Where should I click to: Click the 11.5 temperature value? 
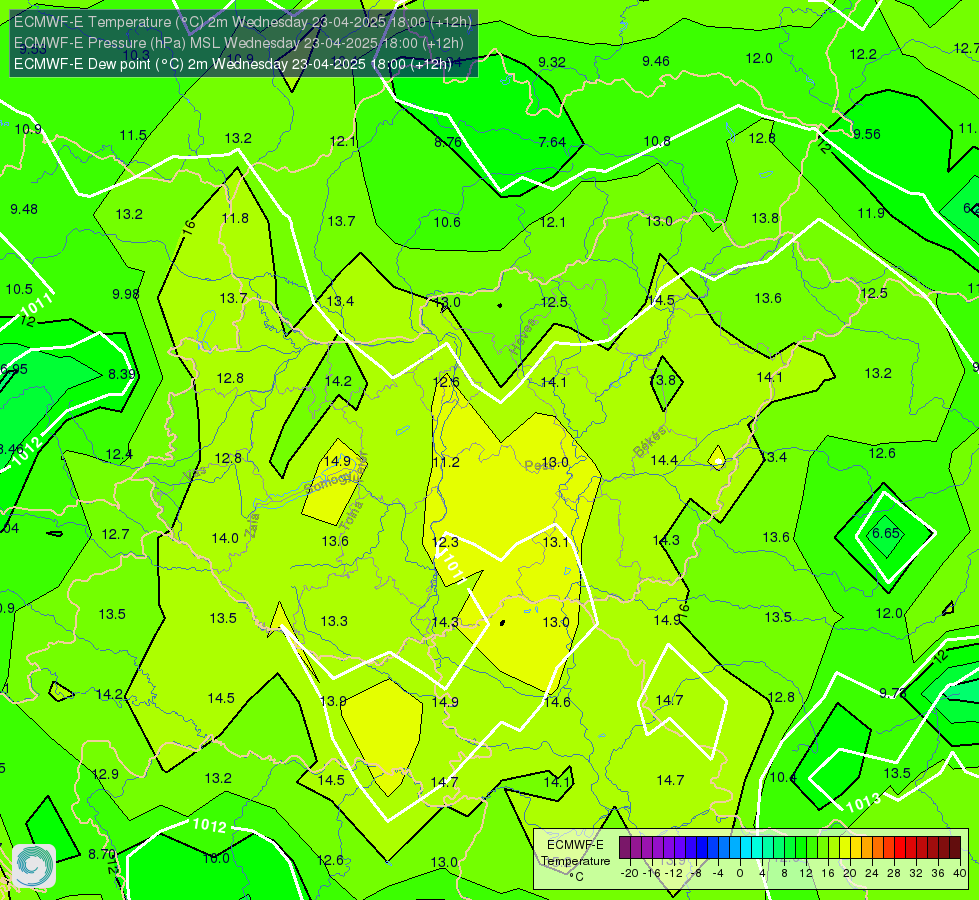(133, 136)
